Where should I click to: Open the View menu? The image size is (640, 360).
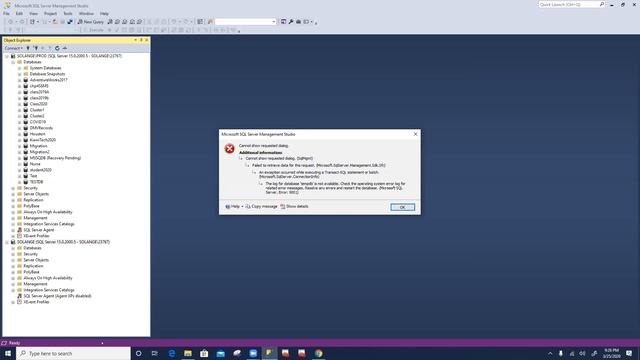click(33, 13)
